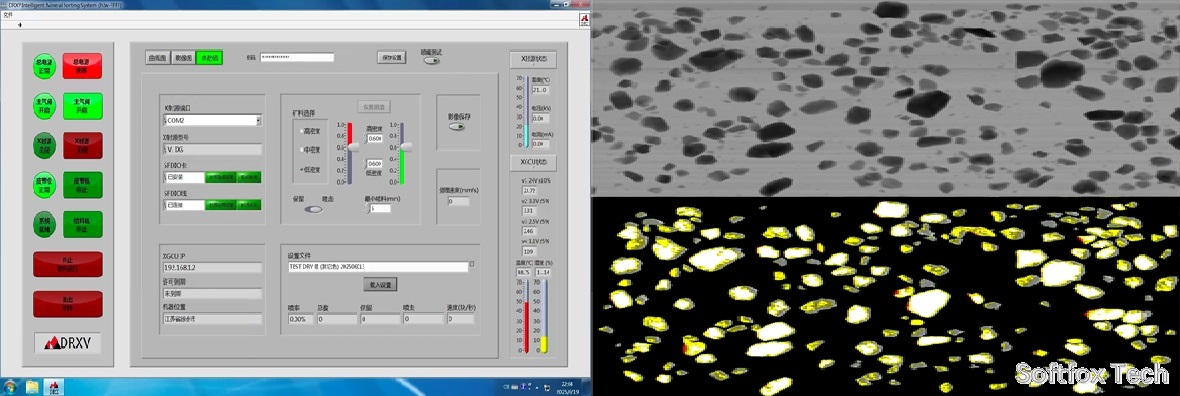Click the V. DG X-ray source model field
The image size is (1180, 396).
(x=212, y=150)
